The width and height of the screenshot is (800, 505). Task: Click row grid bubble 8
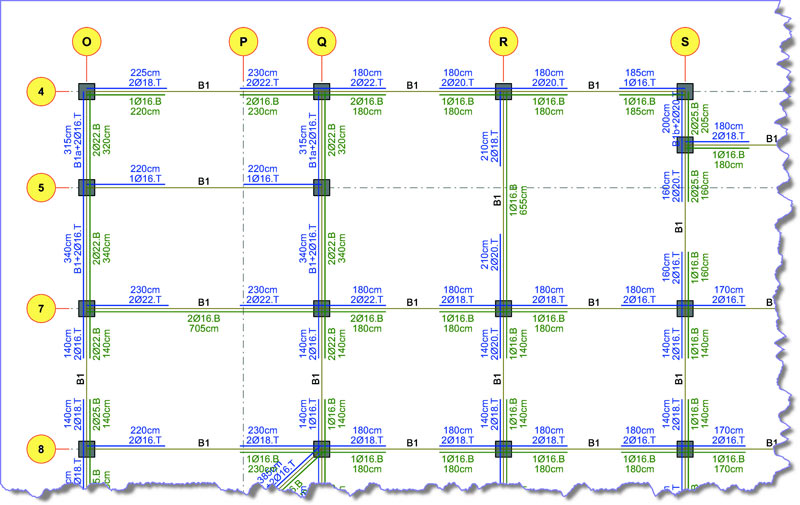coord(41,448)
